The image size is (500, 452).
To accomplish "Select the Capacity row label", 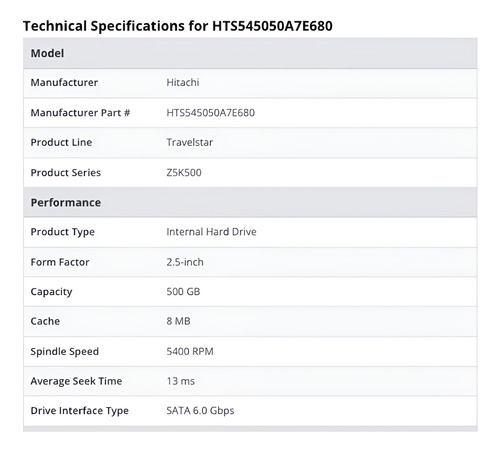I will (51, 292).
